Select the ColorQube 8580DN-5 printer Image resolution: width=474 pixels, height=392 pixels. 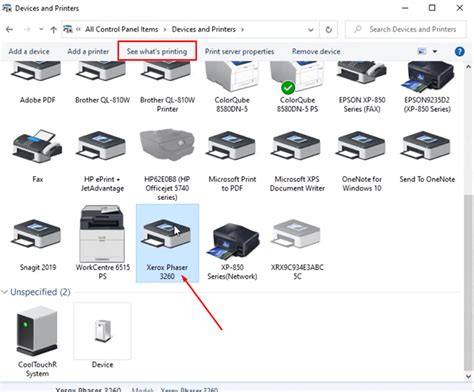[x=232, y=77]
